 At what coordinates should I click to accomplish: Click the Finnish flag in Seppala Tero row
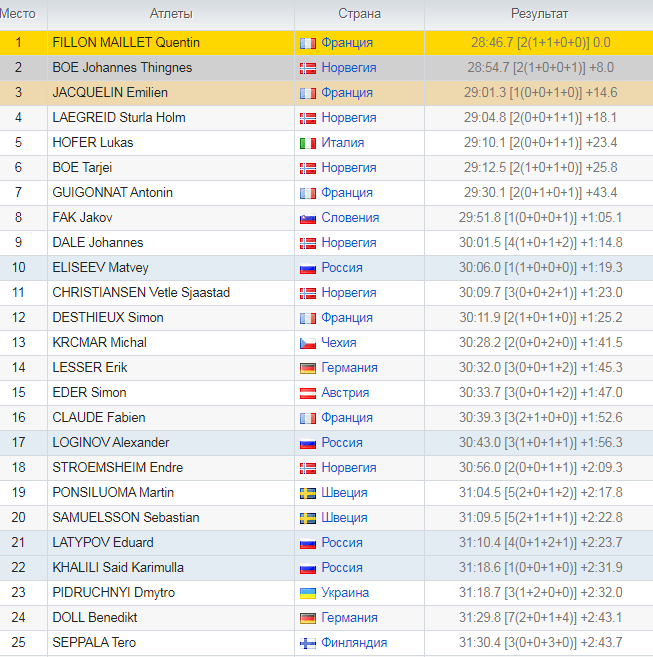pyautogui.click(x=308, y=643)
